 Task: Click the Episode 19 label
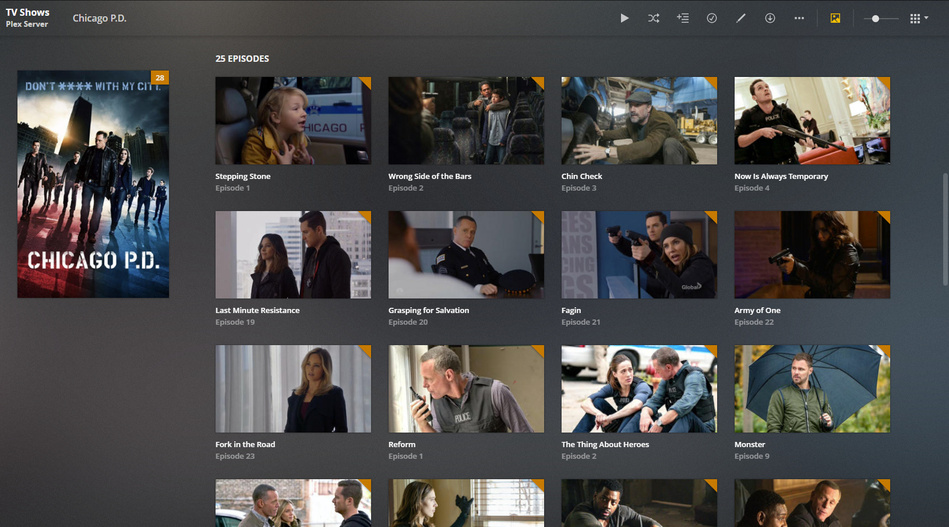235,322
